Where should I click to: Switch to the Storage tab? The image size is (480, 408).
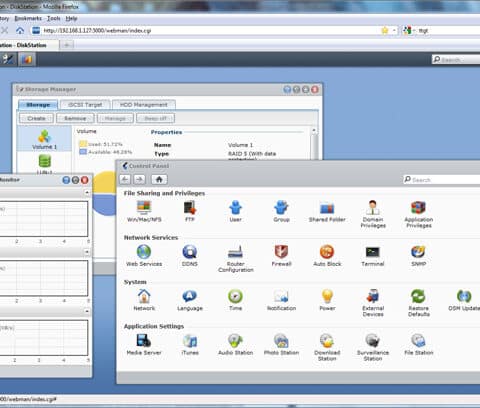pos(38,105)
